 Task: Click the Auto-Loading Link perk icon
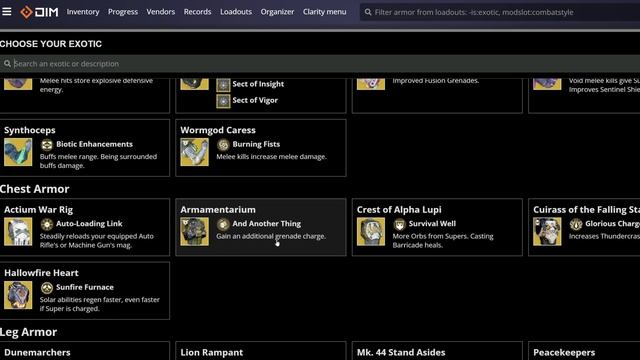tap(47, 224)
